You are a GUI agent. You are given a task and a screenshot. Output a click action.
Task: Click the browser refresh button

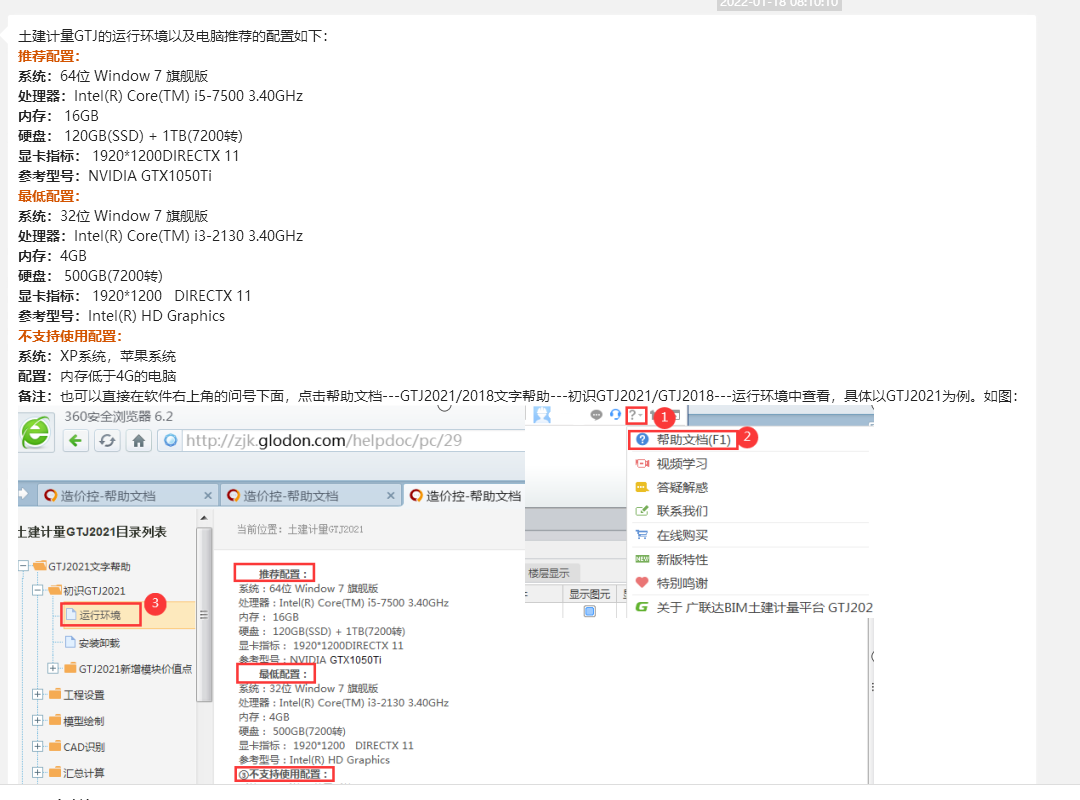(107, 440)
